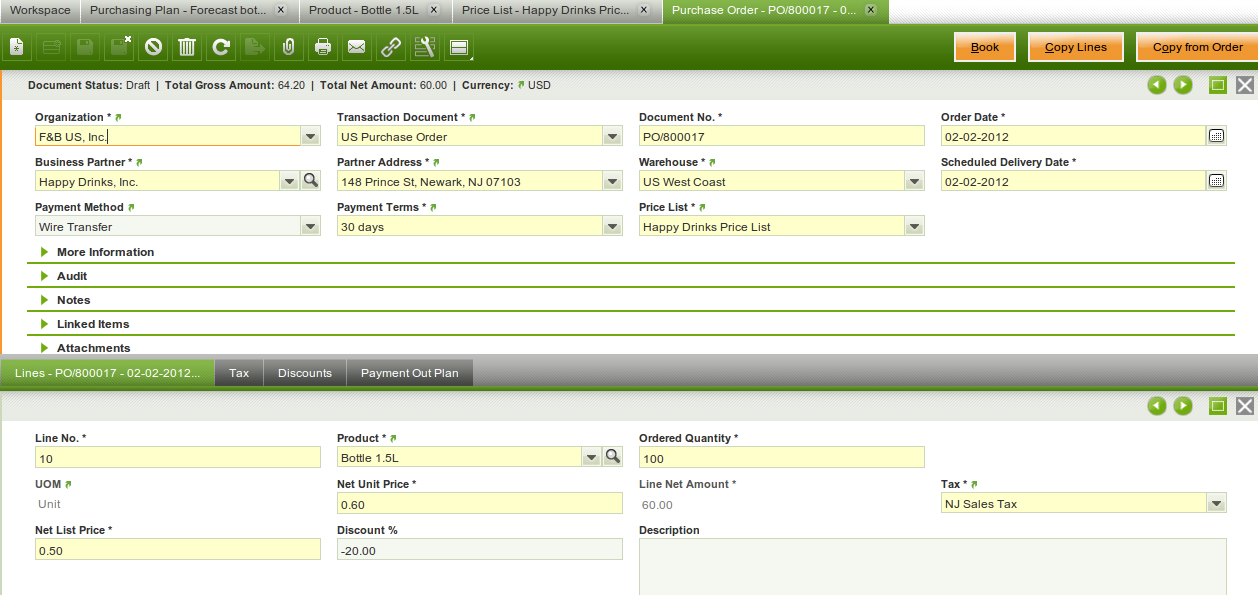Click the new document toolbar icon
The height and width of the screenshot is (595, 1258).
tap(17, 47)
